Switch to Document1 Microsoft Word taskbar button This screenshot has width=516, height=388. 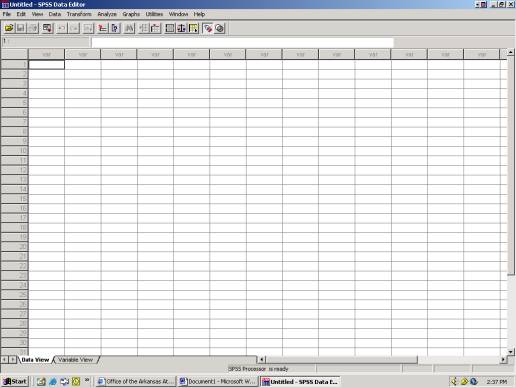tap(218, 381)
